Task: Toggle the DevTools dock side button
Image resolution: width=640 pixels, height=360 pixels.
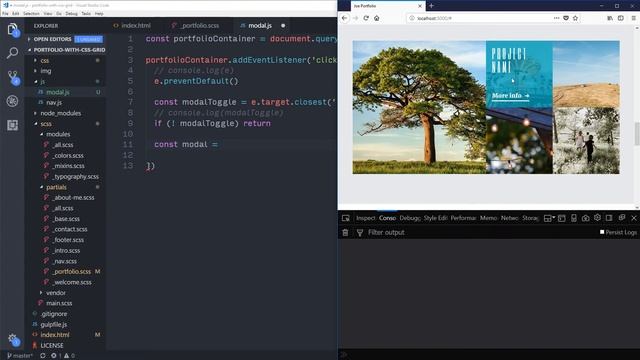Action: tap(609, 218)
